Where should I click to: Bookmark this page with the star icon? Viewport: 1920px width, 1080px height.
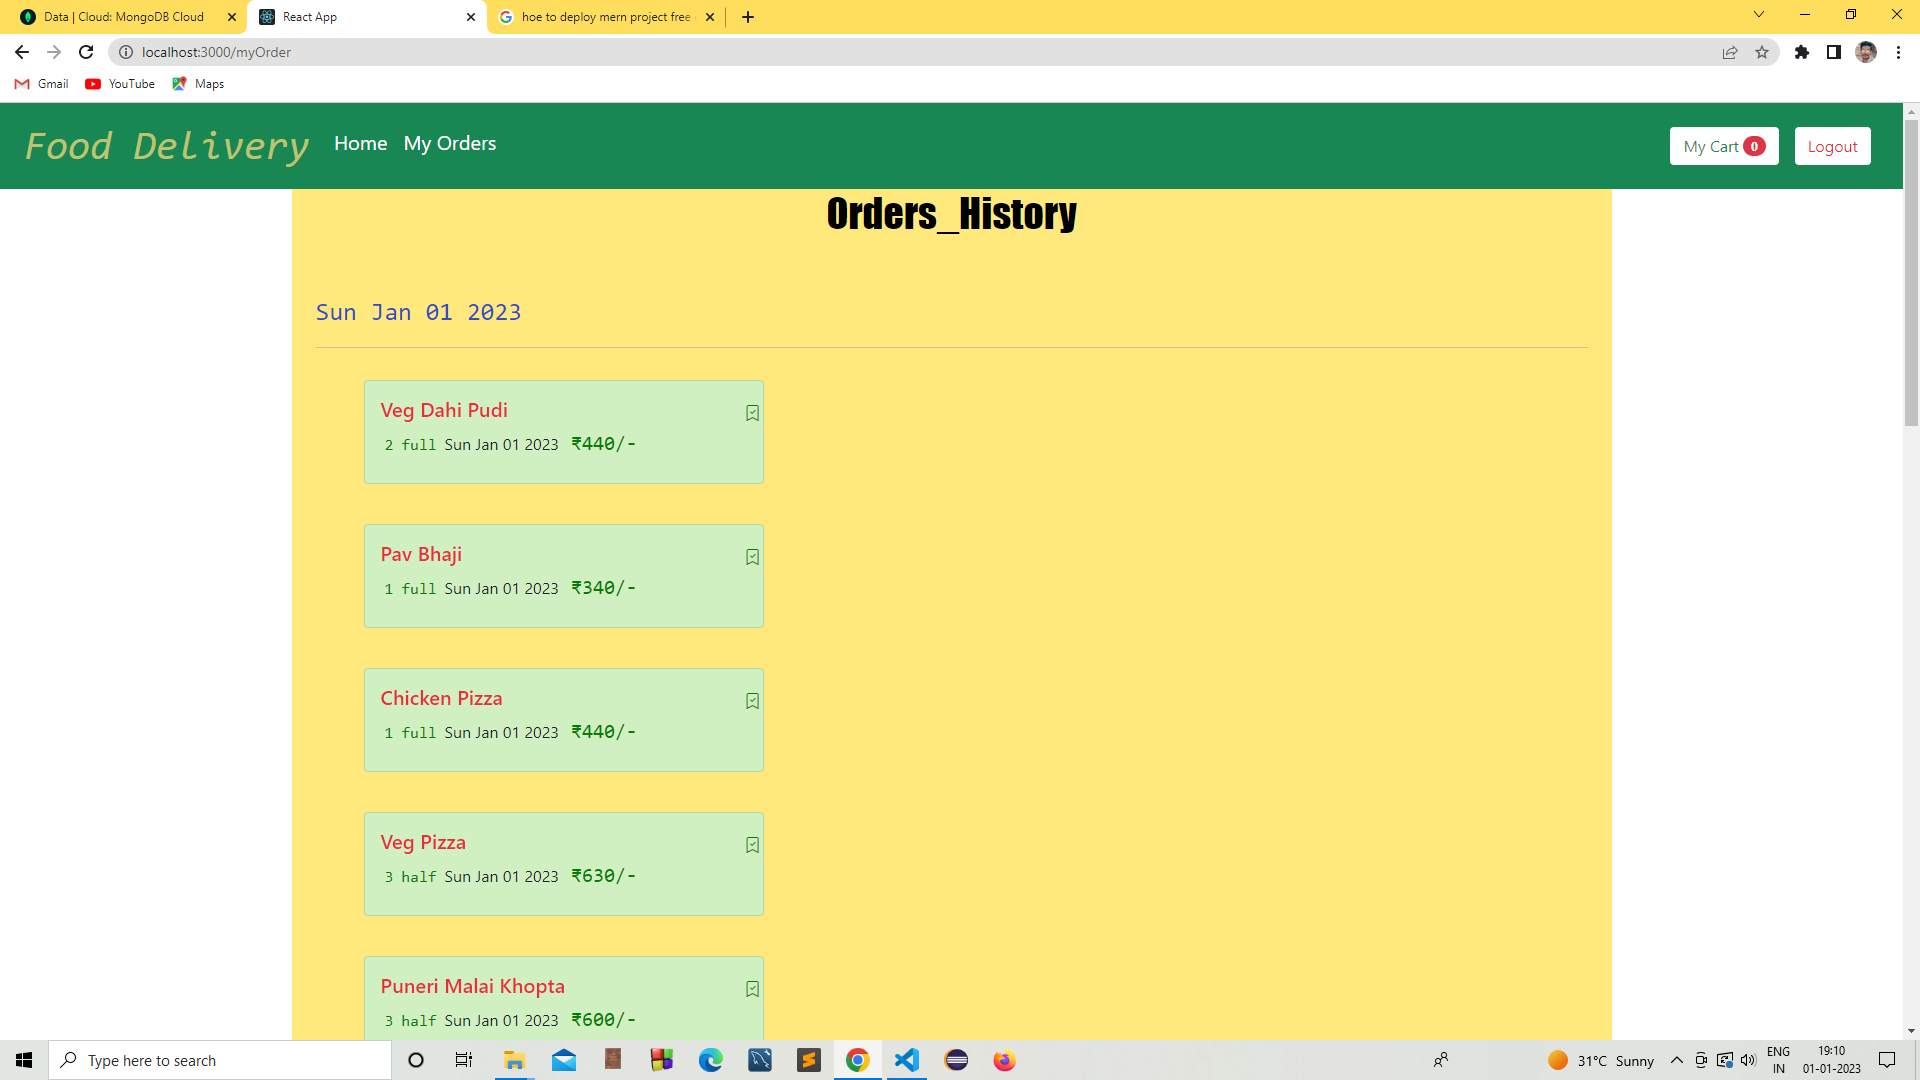click(x=1762, y=52)
